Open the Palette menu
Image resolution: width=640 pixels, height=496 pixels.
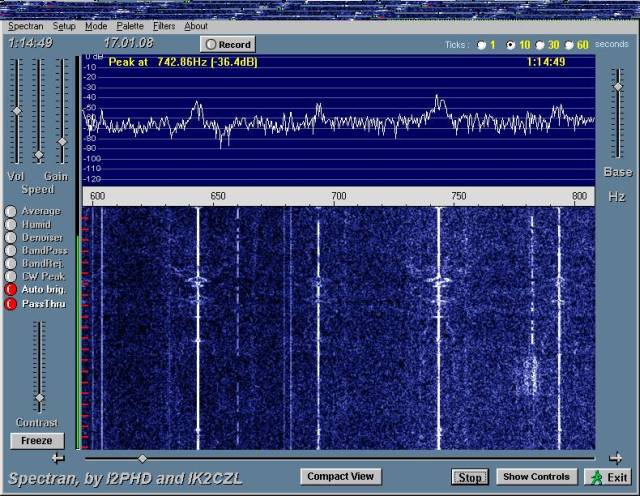[130, 26]
